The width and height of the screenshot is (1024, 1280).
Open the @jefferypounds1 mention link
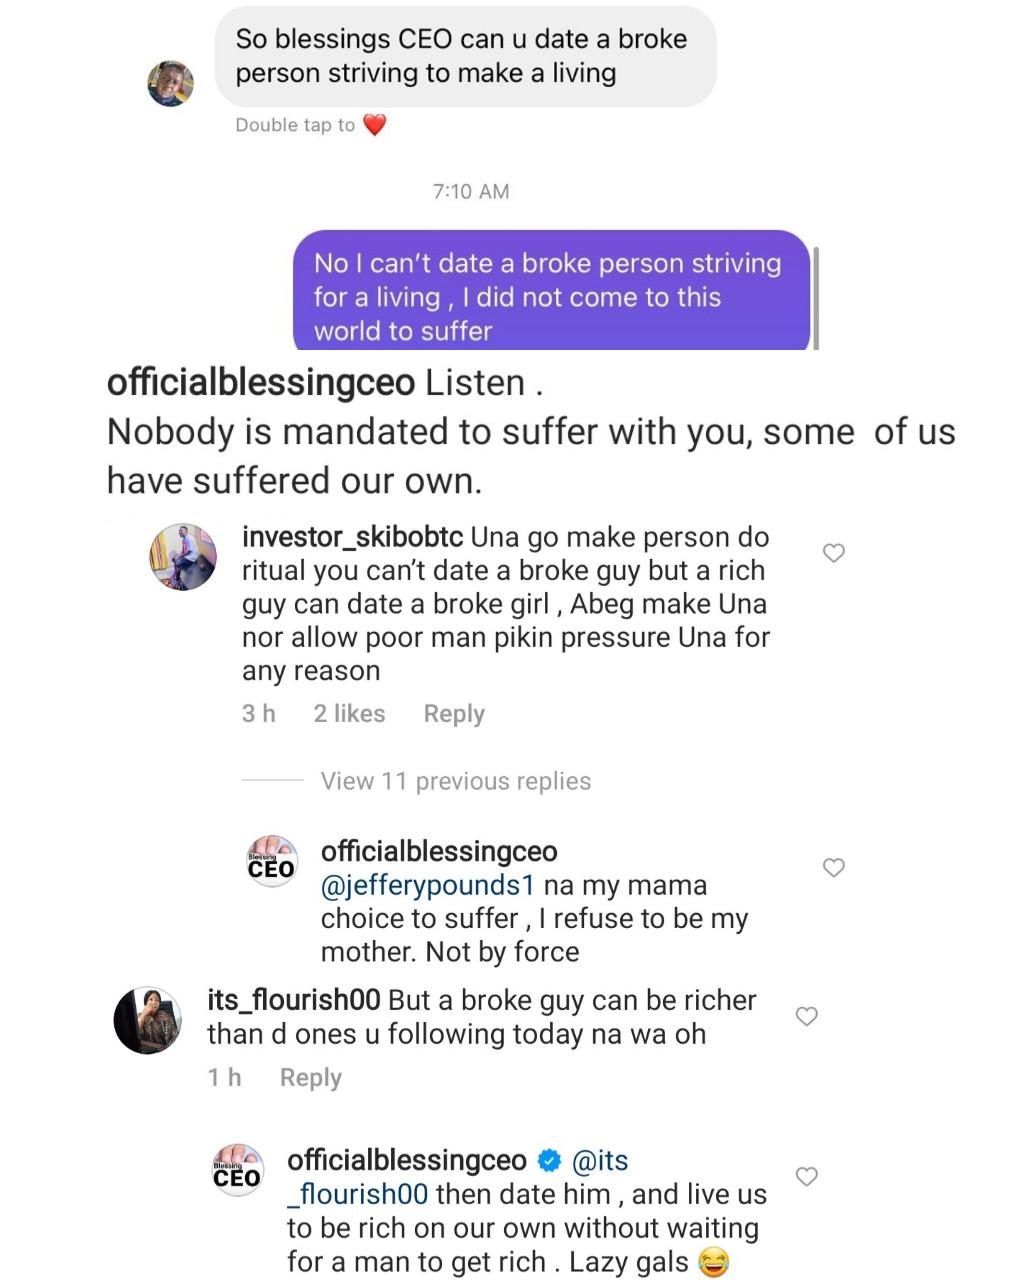(427, 886)
